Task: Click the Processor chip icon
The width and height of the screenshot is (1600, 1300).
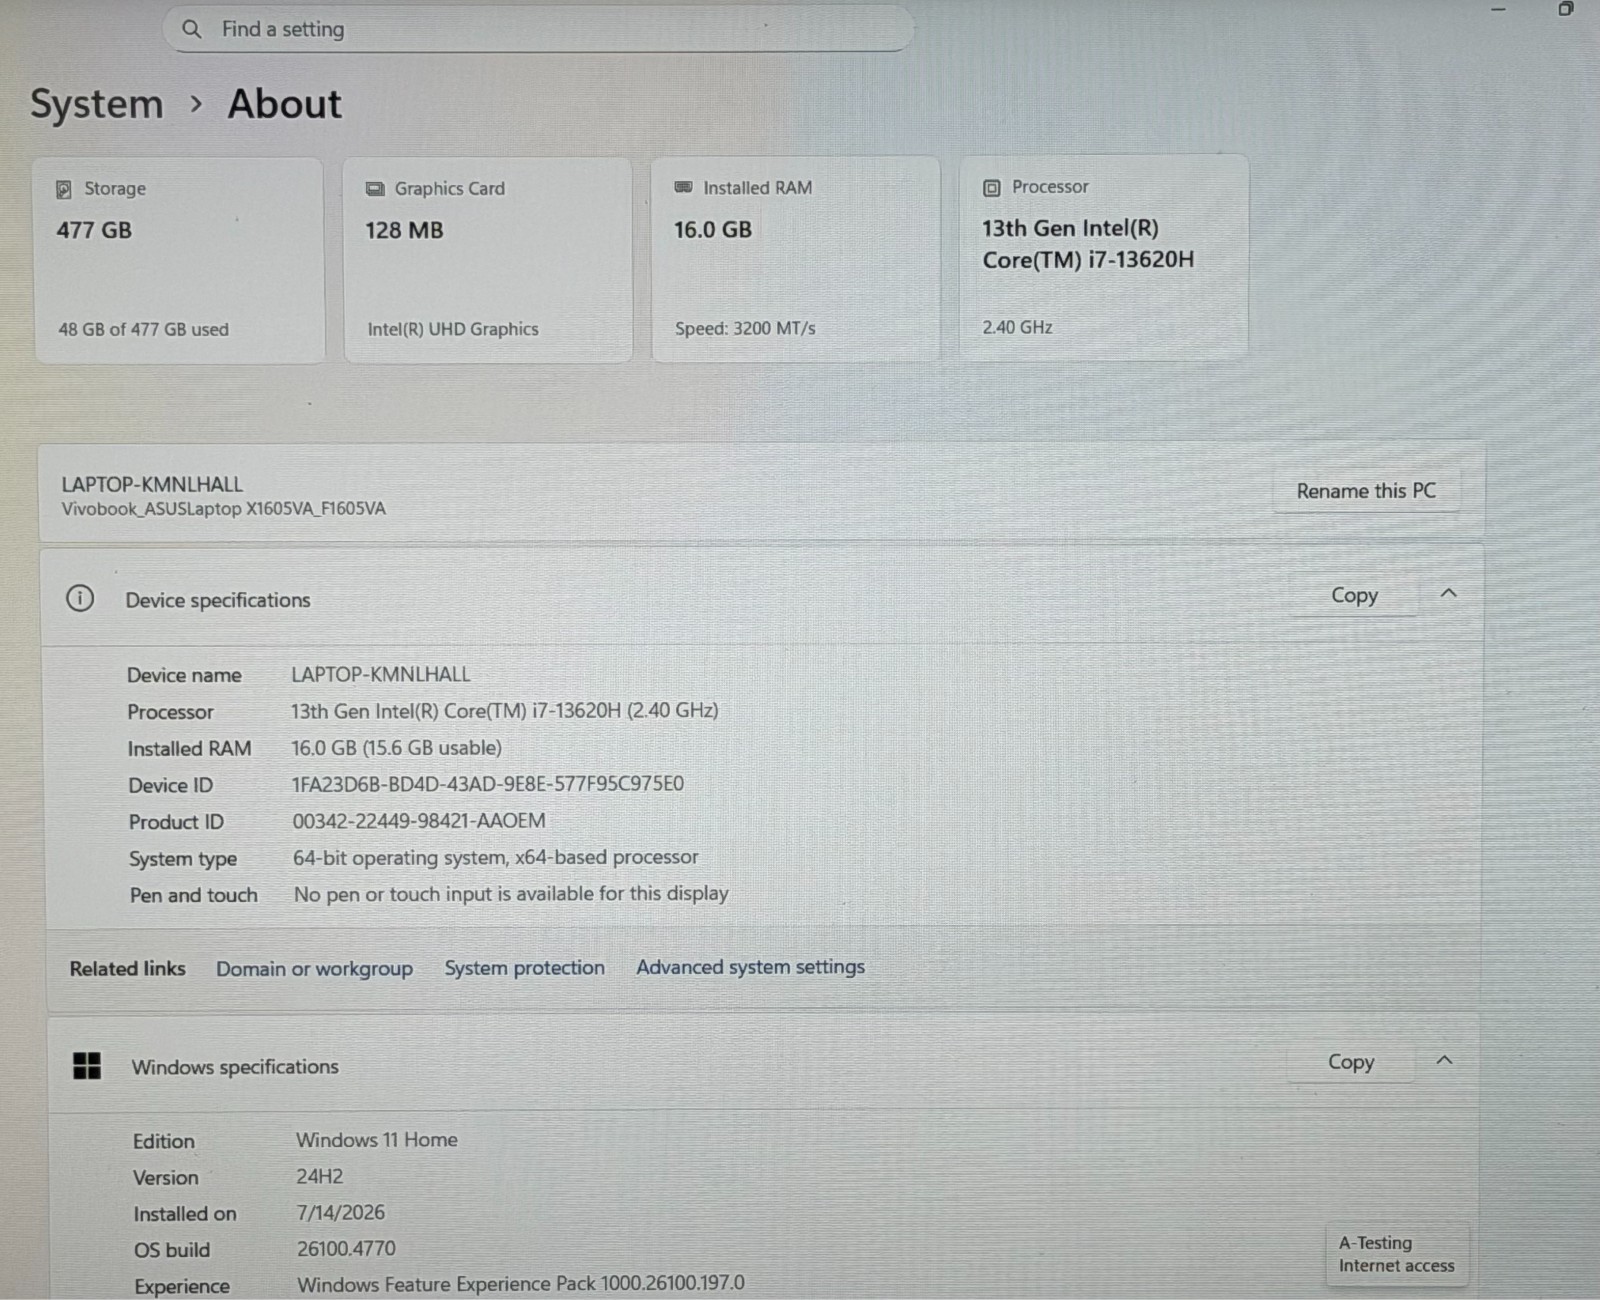Action: 992,187
